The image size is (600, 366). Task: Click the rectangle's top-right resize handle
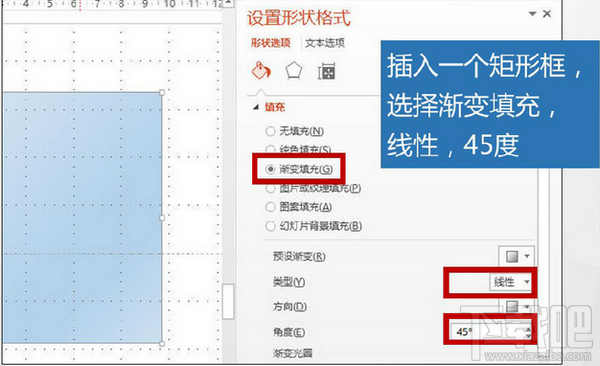pyautogui.click(x=162, y=92)
